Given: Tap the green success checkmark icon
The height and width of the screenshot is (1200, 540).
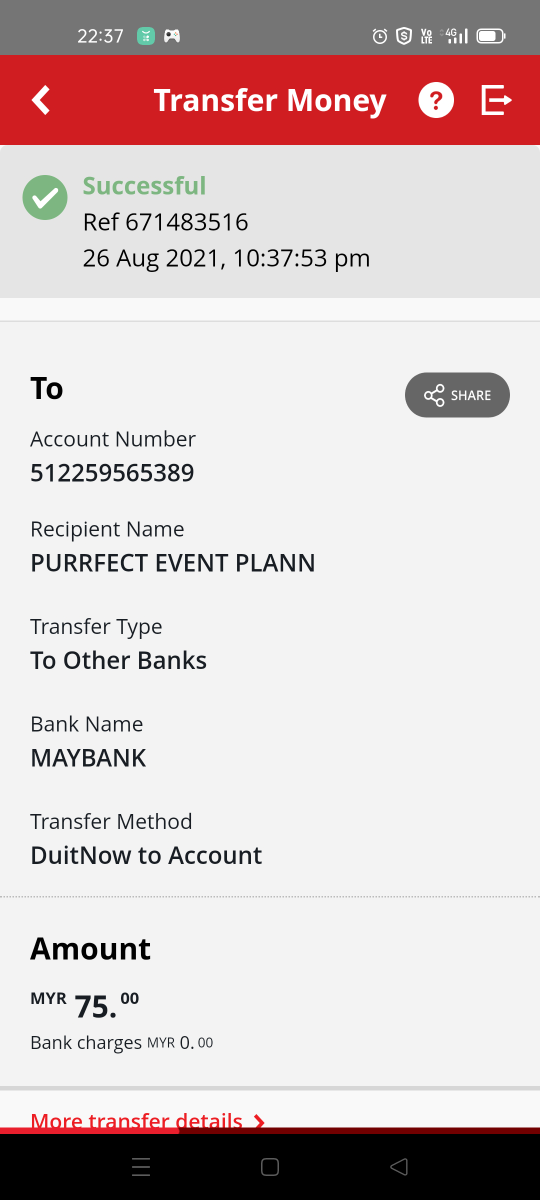Looking at the screenshot, I should [45, 197].
